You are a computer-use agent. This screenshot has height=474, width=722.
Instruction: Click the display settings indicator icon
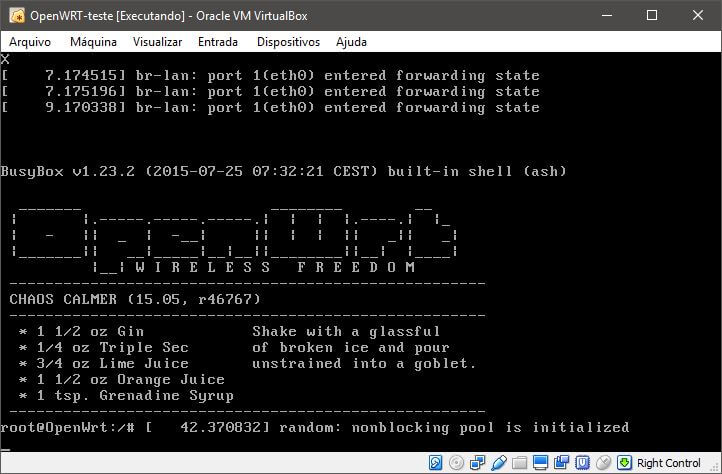click(x=540, y=462)
